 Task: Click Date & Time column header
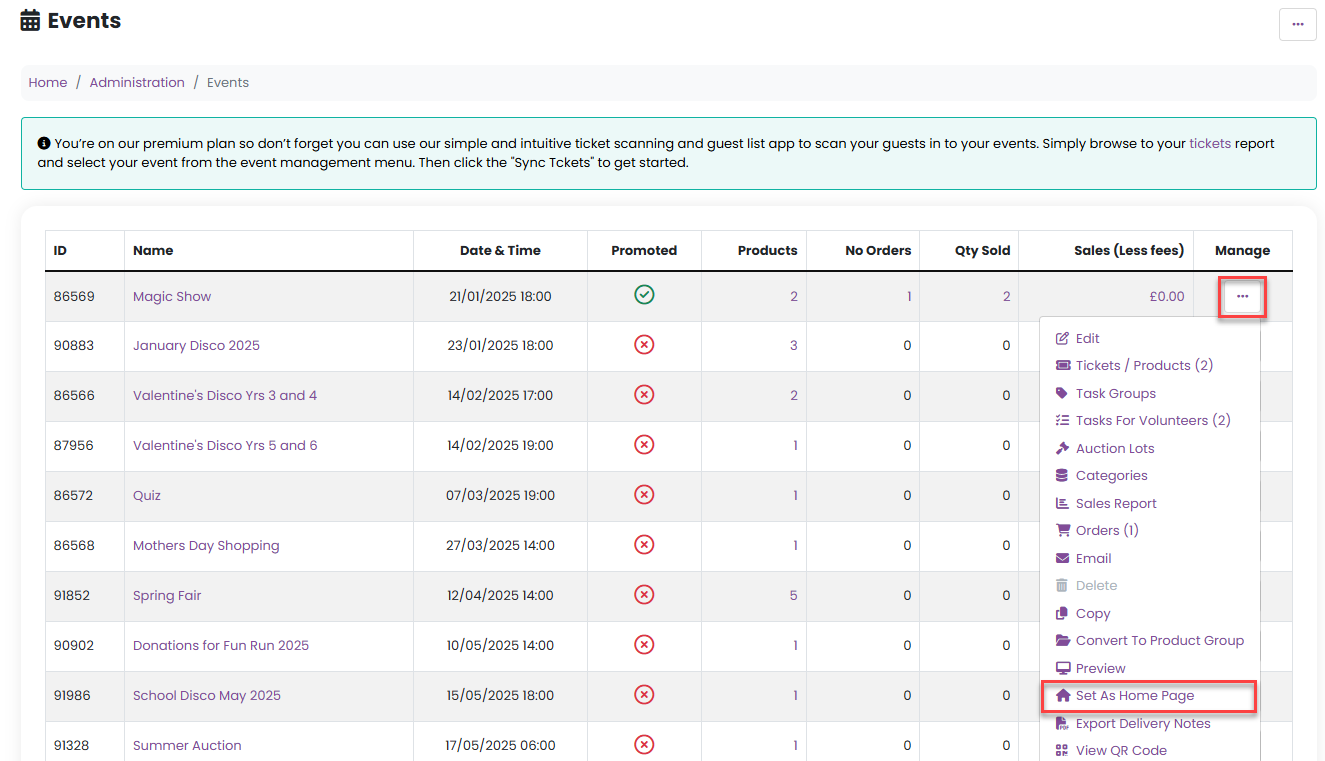point(500,250)
